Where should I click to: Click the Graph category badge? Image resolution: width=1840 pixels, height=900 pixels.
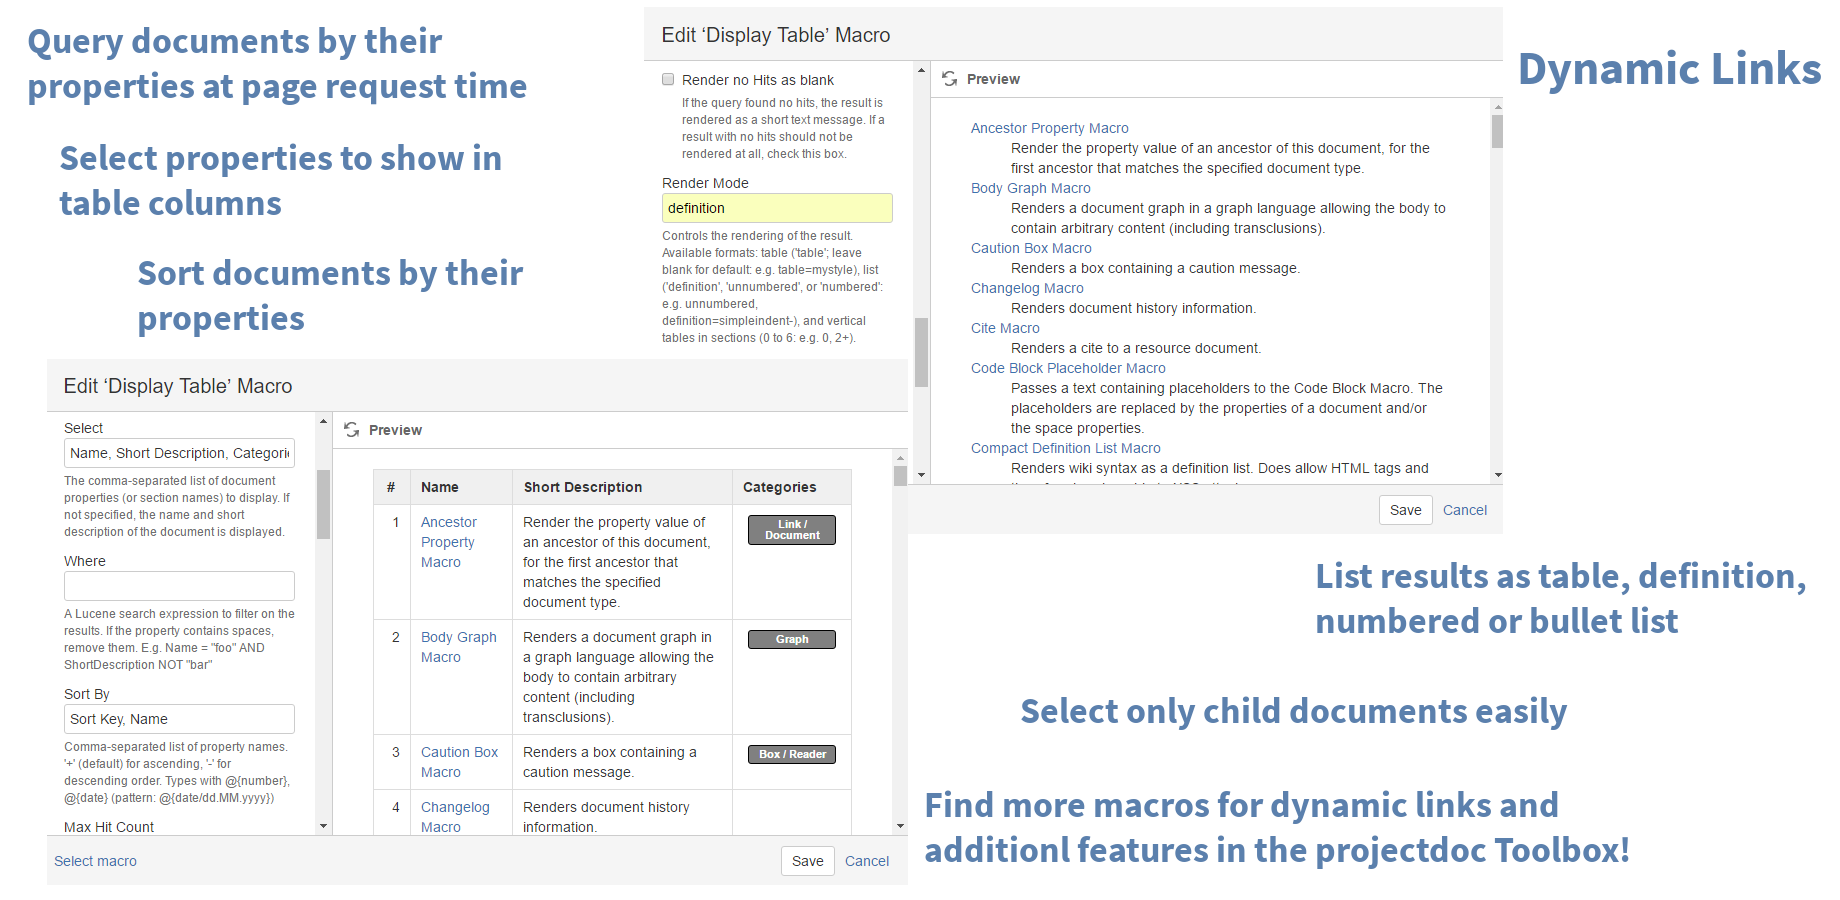(791, 639)
